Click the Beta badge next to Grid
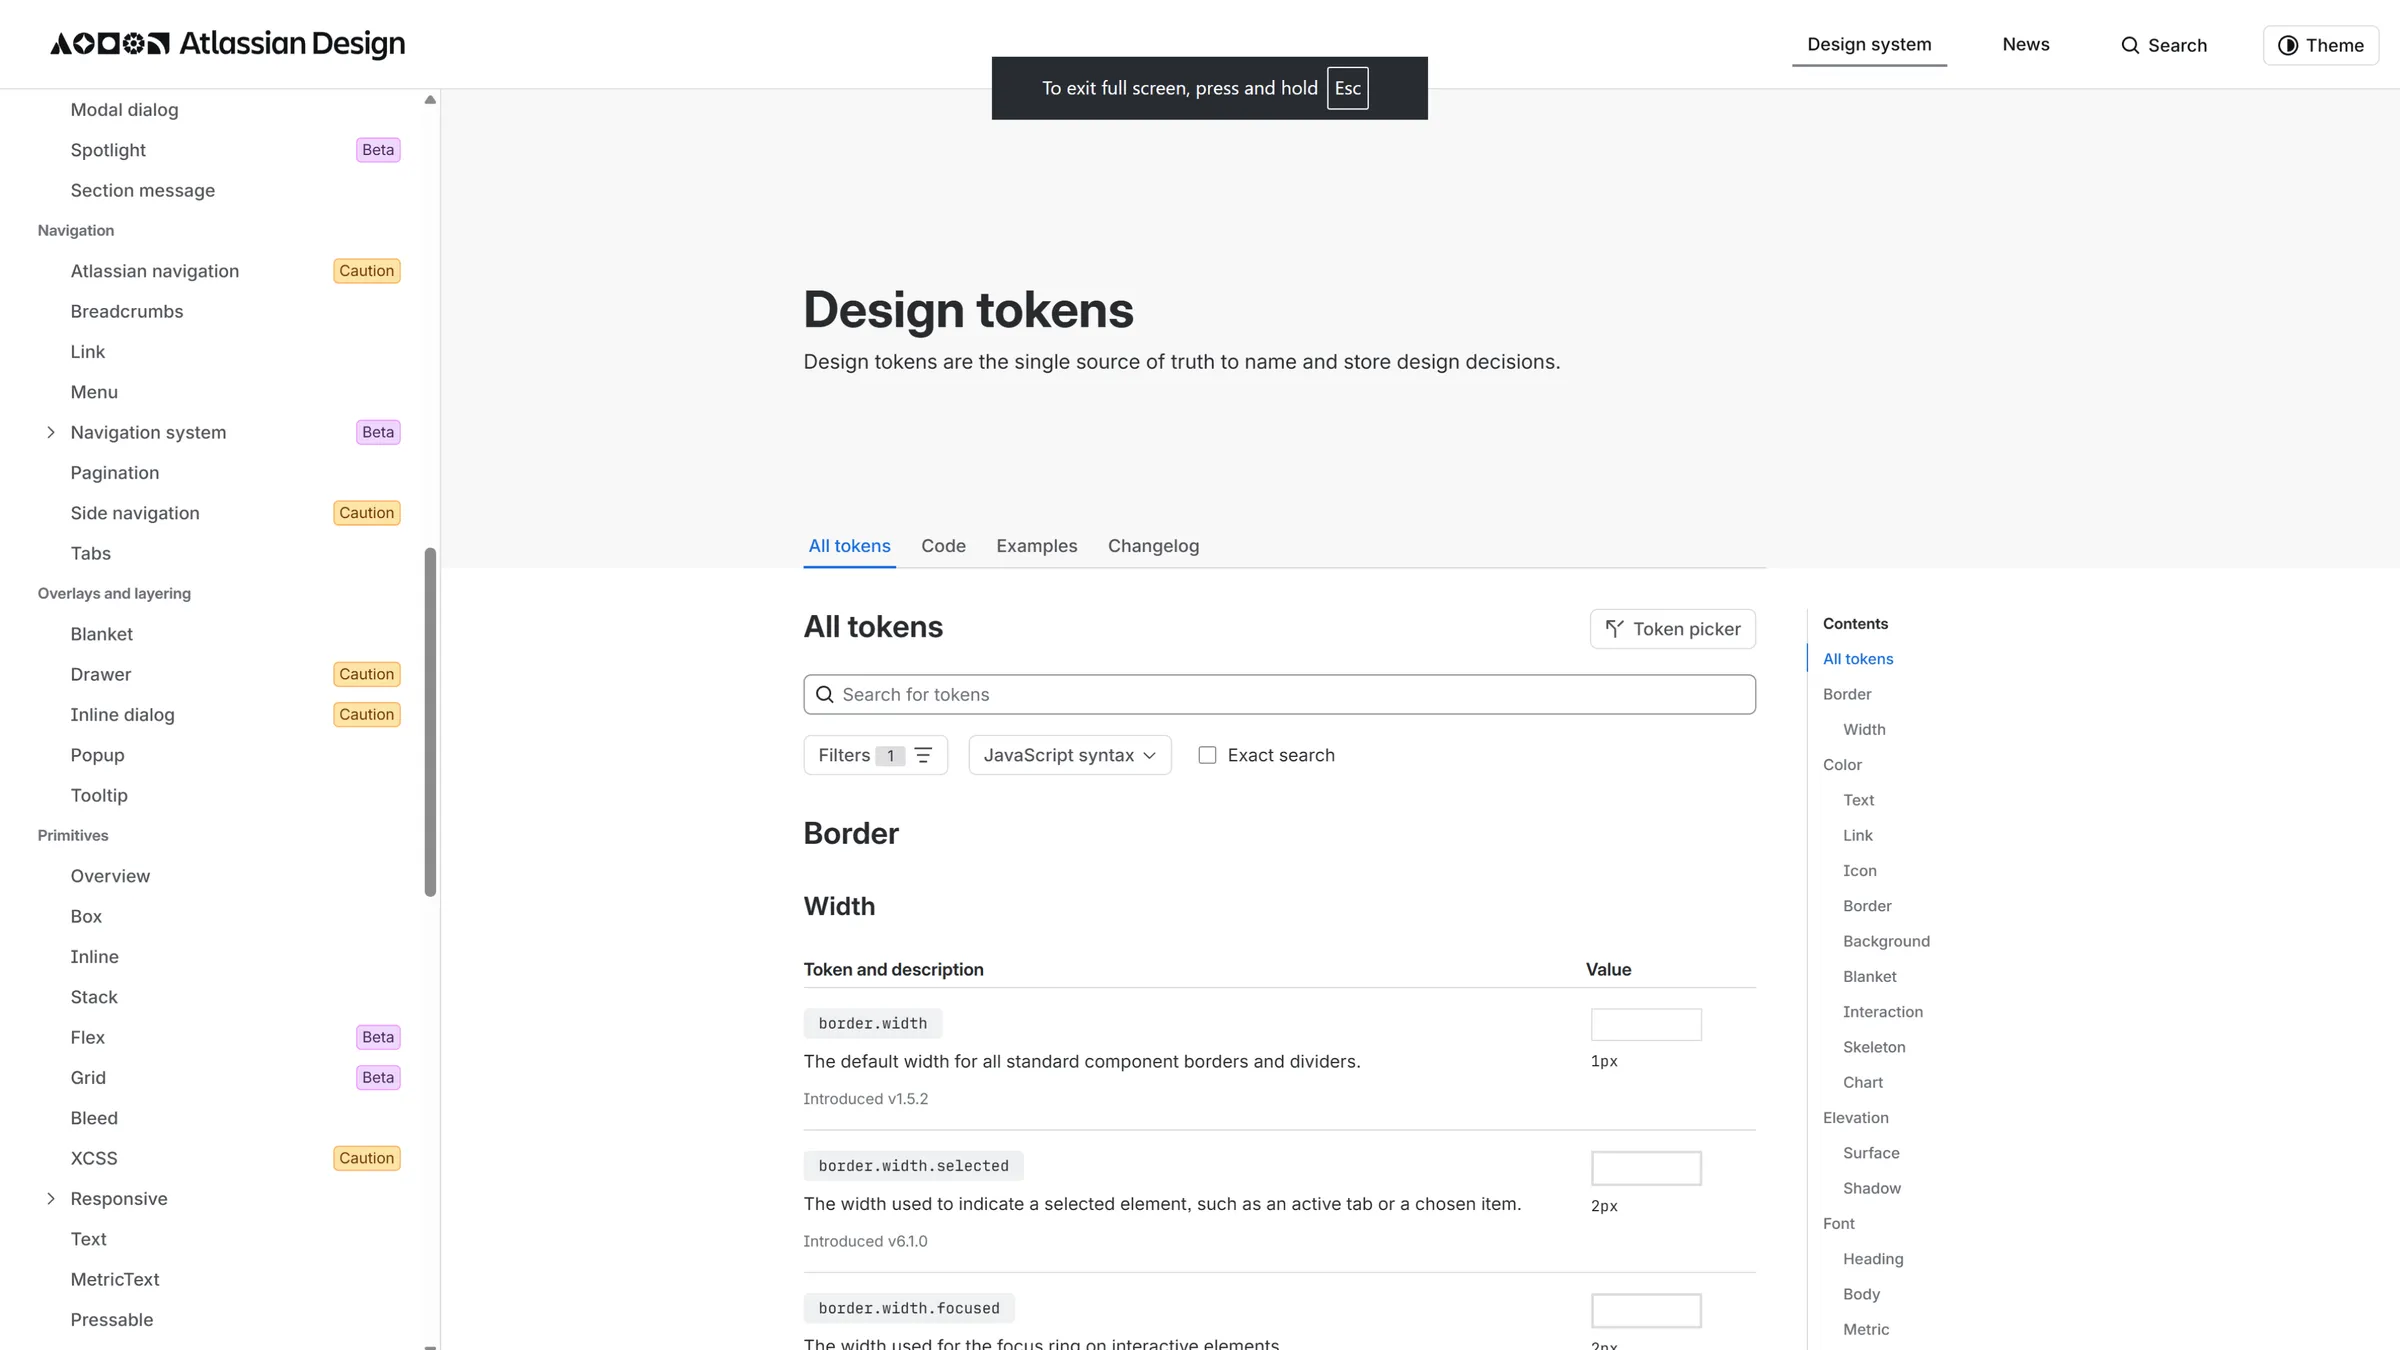Screen dimensions: 2400x1350 tap(378, 1077)
